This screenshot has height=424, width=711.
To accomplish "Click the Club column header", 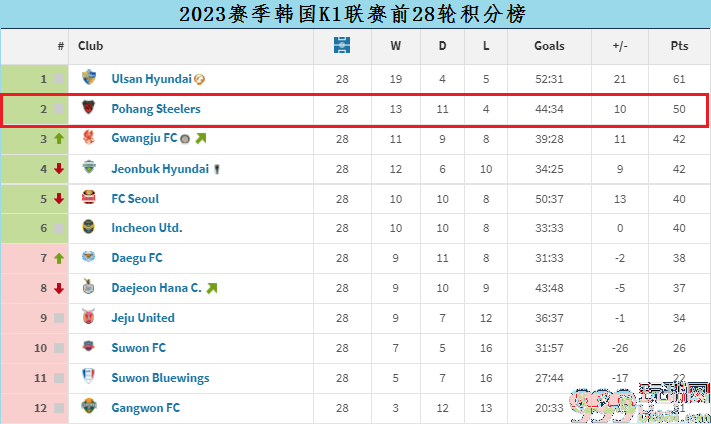I will pyautogui.click(x=91, y=46).
